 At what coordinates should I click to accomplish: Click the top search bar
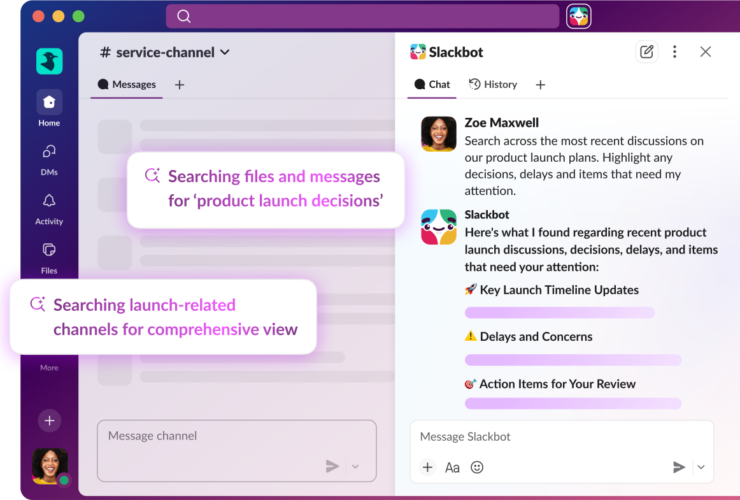click(x=362, y=16)
